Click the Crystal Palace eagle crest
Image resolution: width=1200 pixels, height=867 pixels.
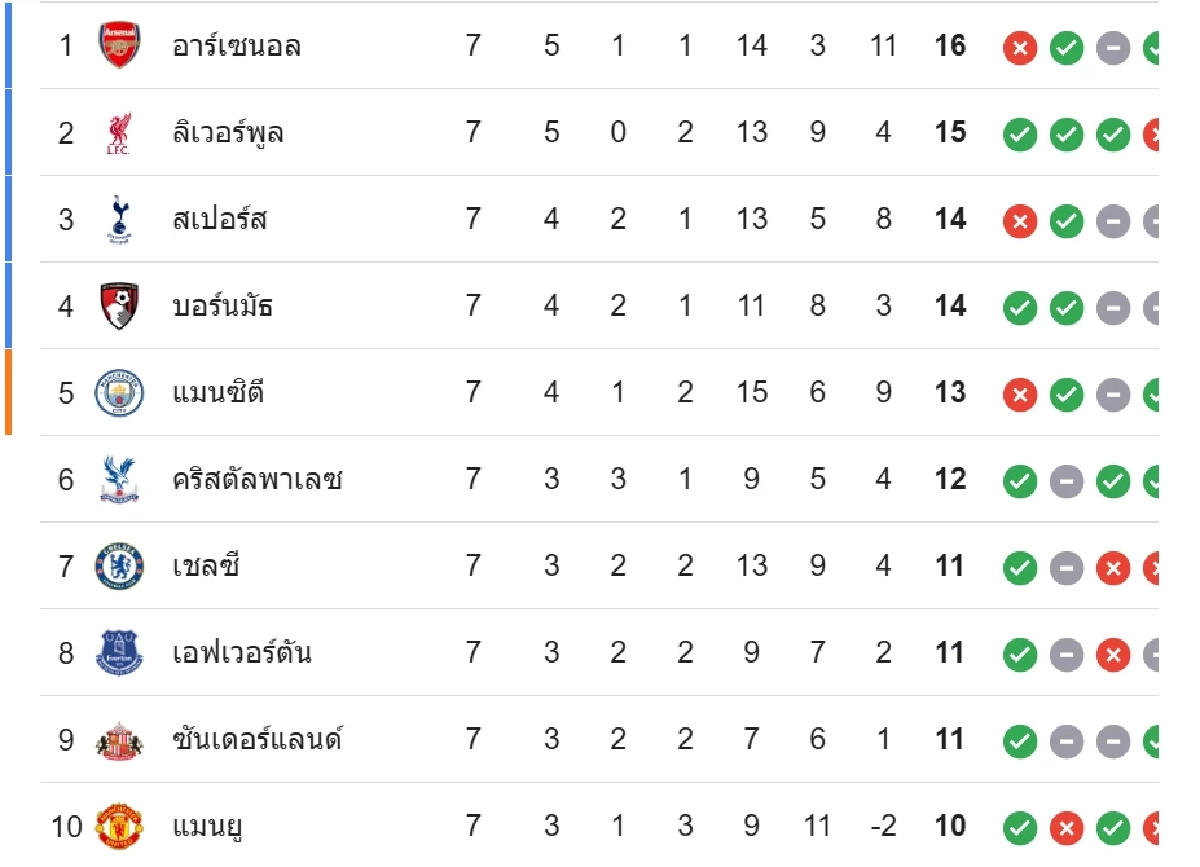(x=119, y=479)
